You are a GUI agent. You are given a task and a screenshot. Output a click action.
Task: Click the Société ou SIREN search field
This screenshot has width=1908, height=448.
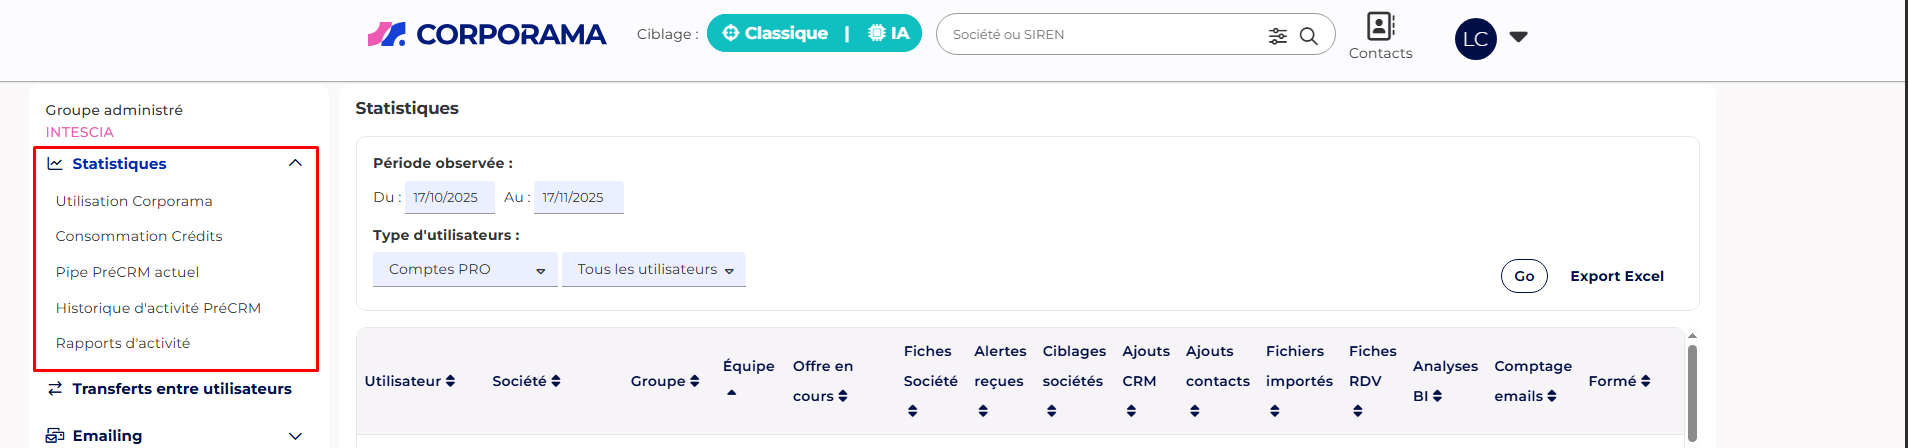tap(1100, 35)
